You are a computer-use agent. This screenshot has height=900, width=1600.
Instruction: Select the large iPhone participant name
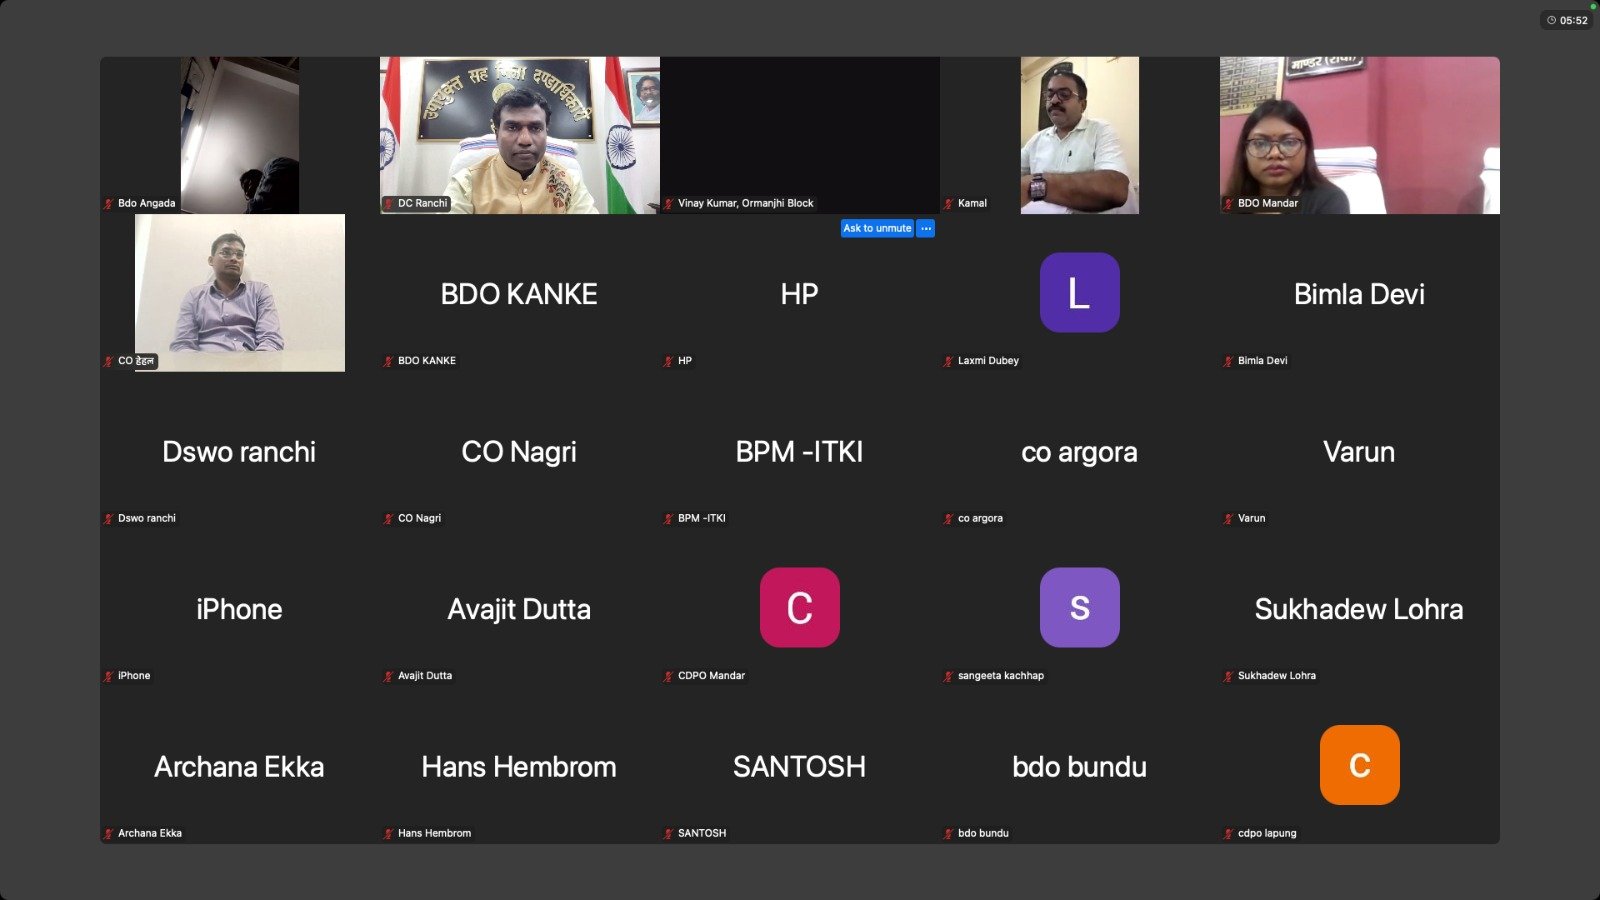coord(239,609)
